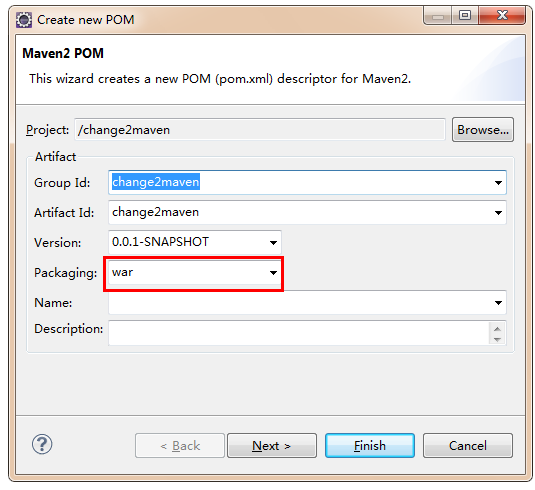Minimize the Create new POM window

coord(438,16)
